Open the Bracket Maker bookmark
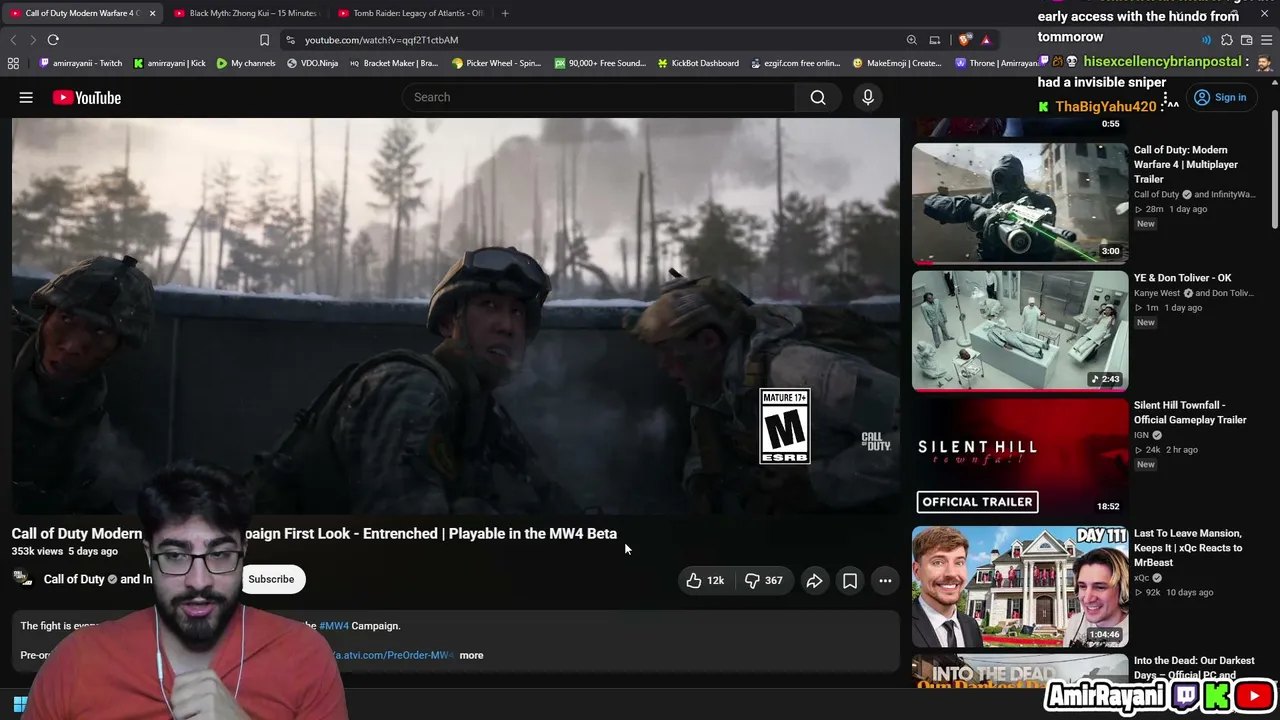Viewport: 1280px width, 720px height. pos(393,63)
